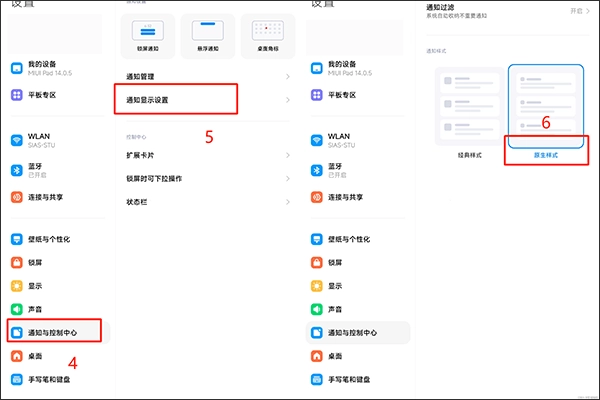
Task: Expand the 状态栏 row chevron
Action: 288,201
